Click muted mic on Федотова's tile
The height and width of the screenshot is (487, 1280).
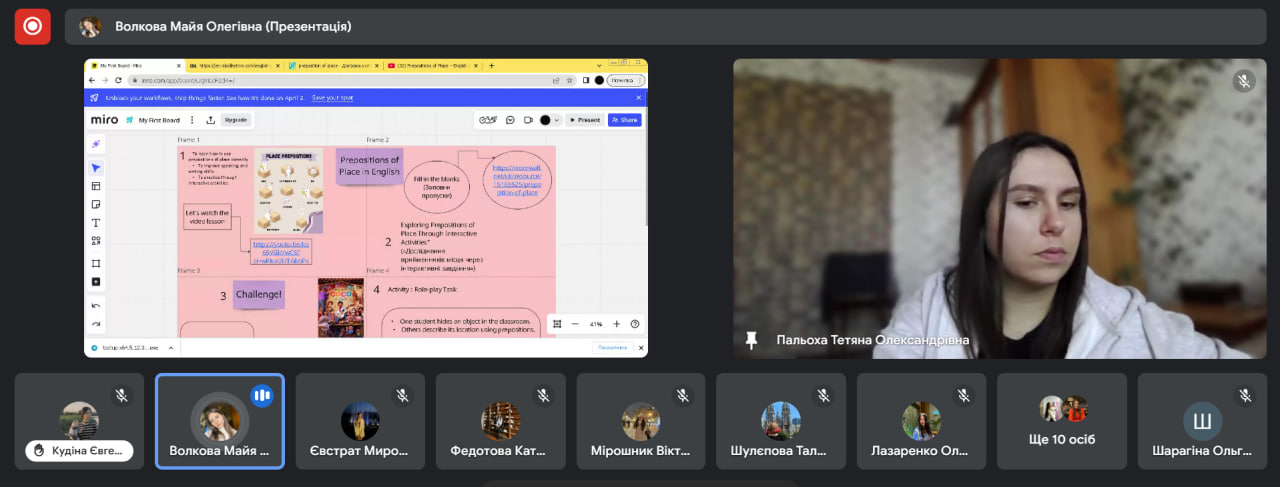click(x=543, y=396)
